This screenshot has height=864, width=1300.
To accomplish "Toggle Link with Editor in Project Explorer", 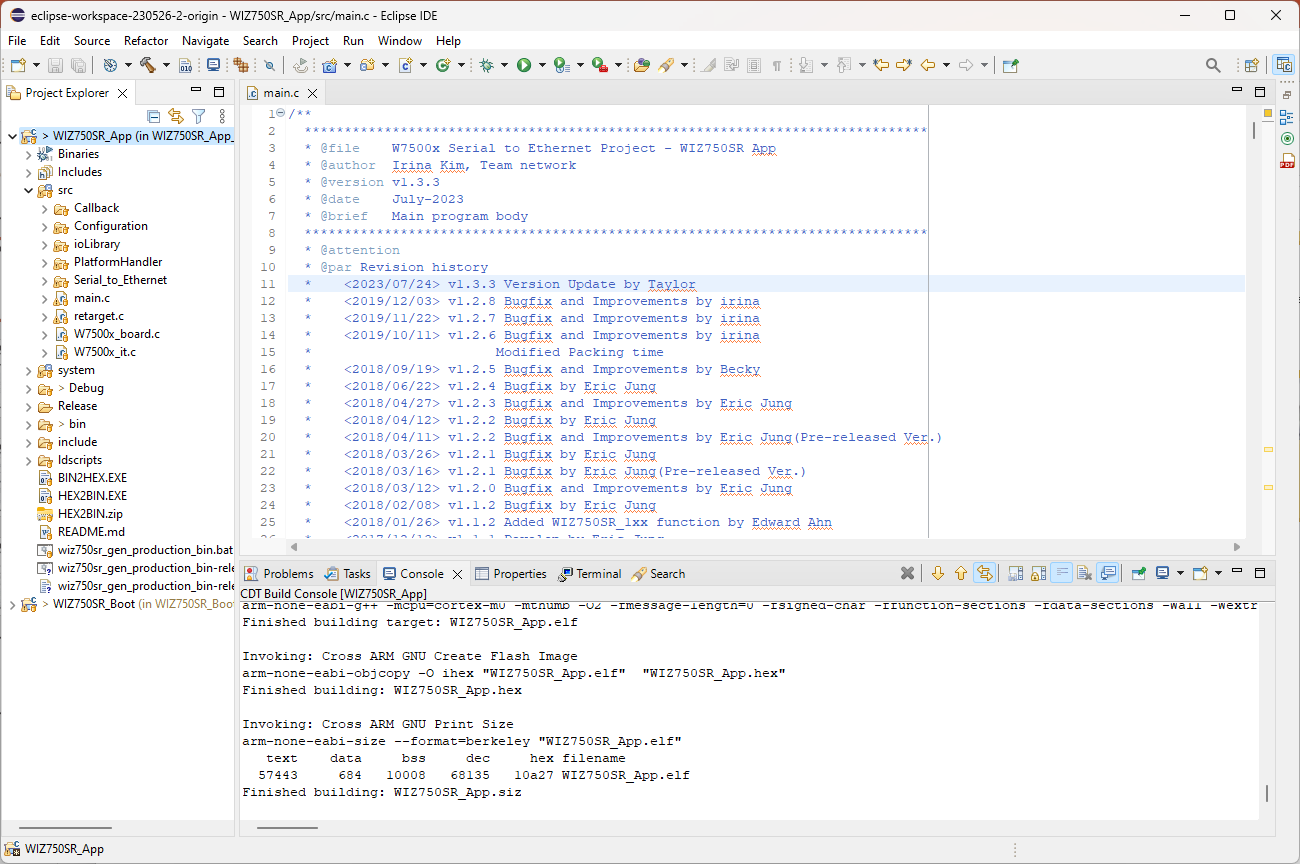I will pyautogui.click(x=176, y=117).
